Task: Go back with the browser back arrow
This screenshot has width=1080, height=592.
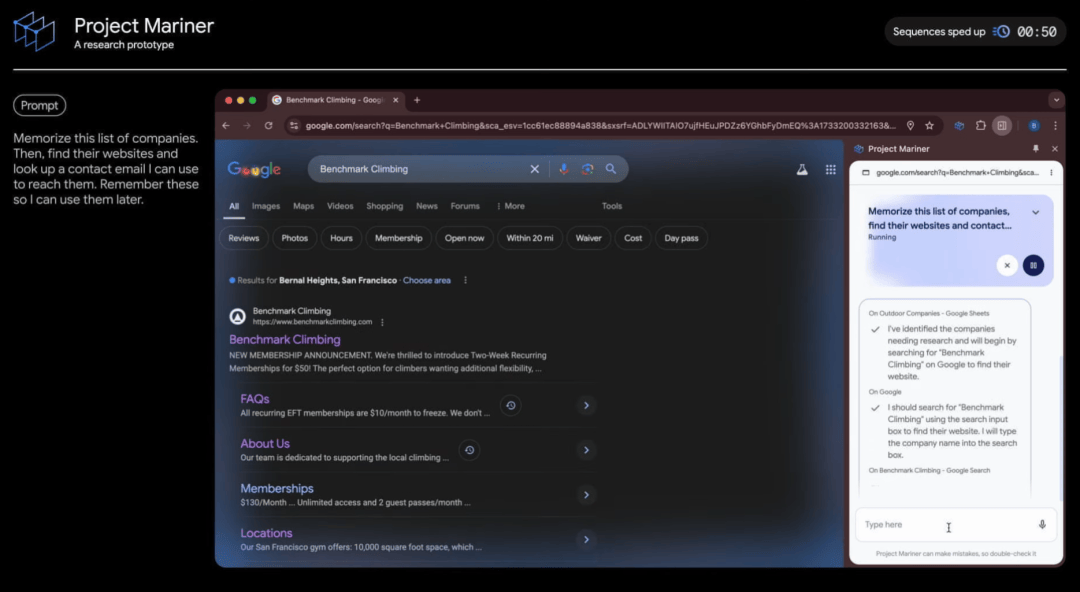Action: pos(226,125)
